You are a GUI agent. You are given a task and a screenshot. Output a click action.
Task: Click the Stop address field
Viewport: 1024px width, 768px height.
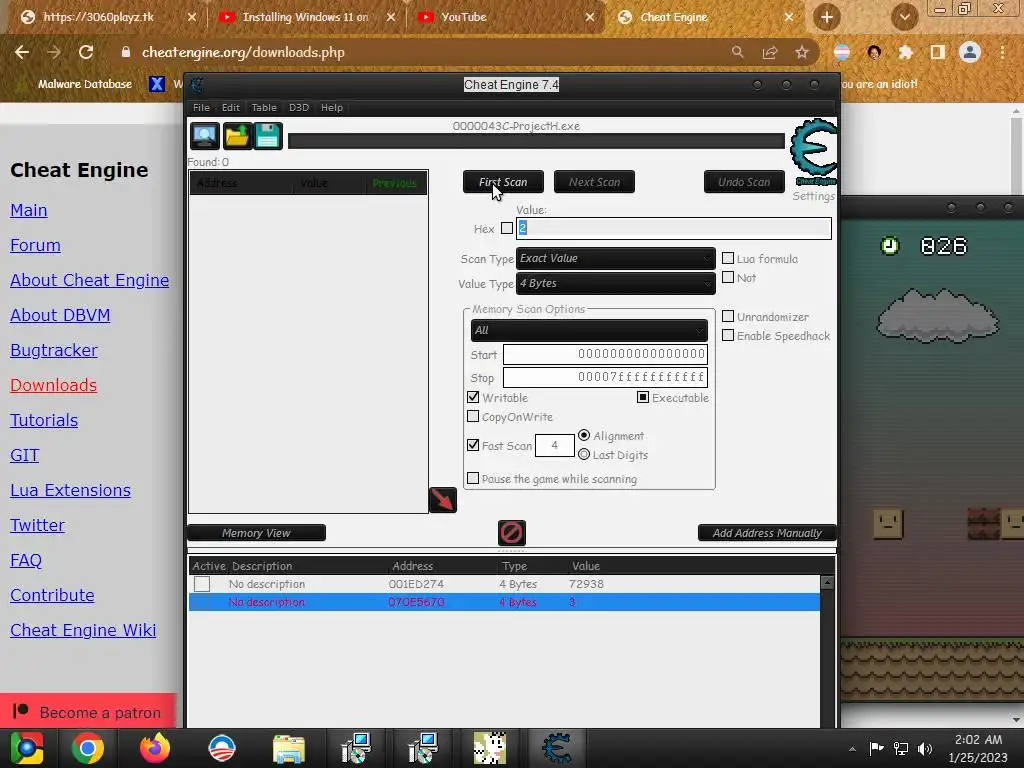(x=605, y=377)
